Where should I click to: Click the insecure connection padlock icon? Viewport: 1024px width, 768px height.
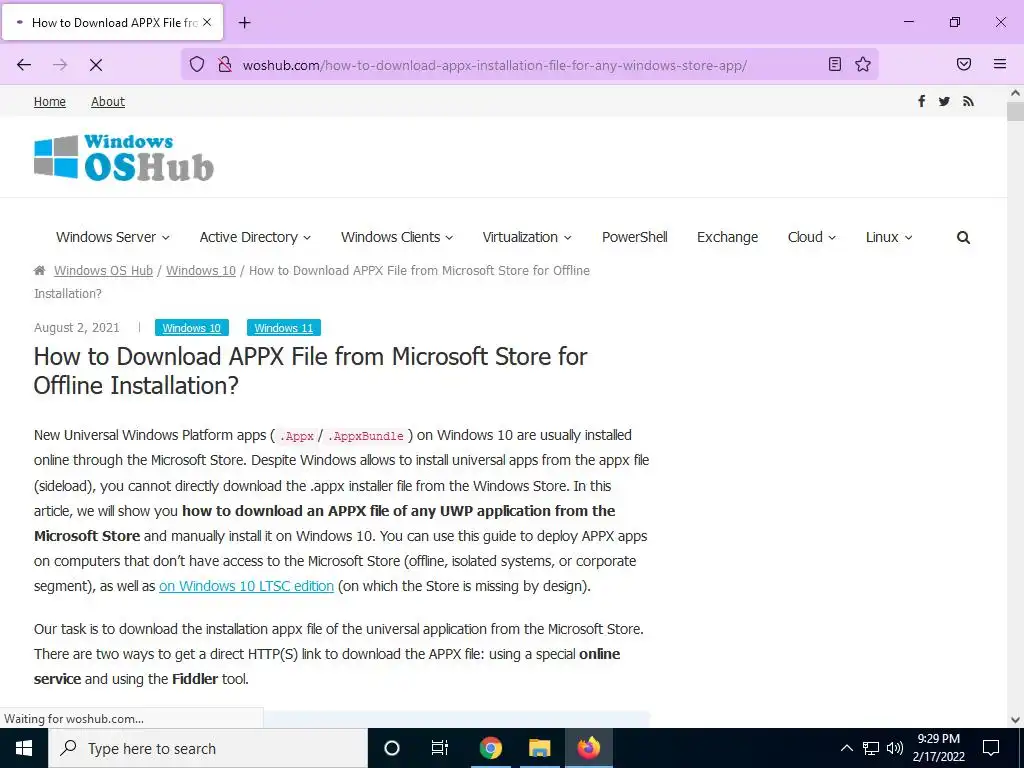click(225, 64)
